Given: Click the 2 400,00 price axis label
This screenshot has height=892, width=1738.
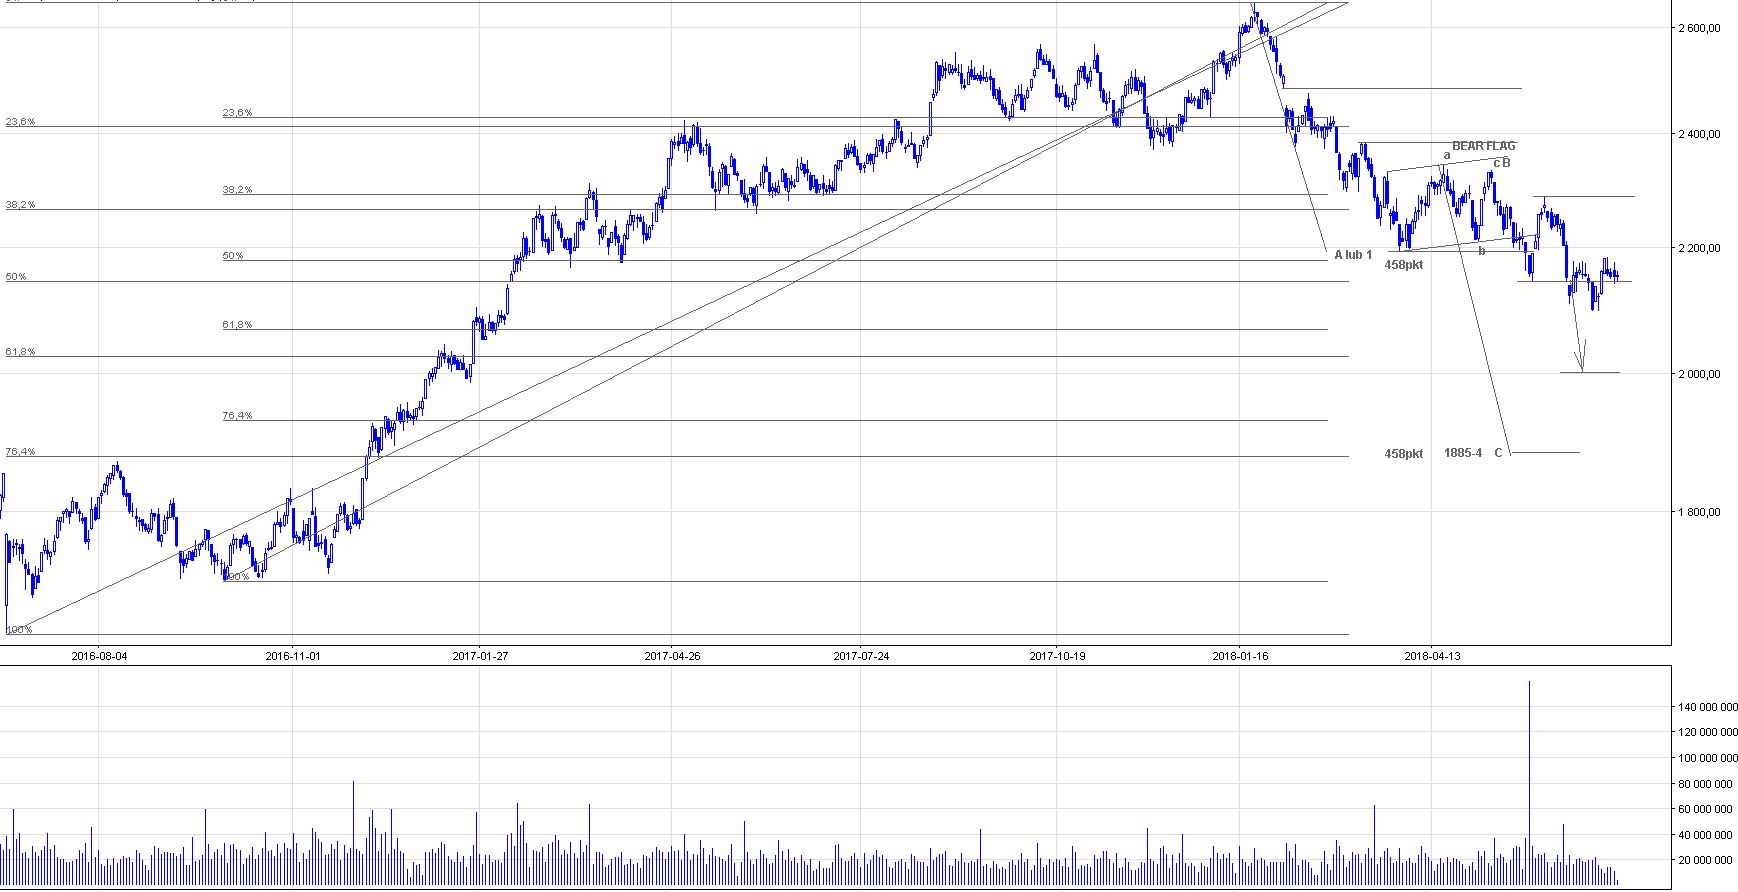Looking at the screenshot, I should [1698, 134].
